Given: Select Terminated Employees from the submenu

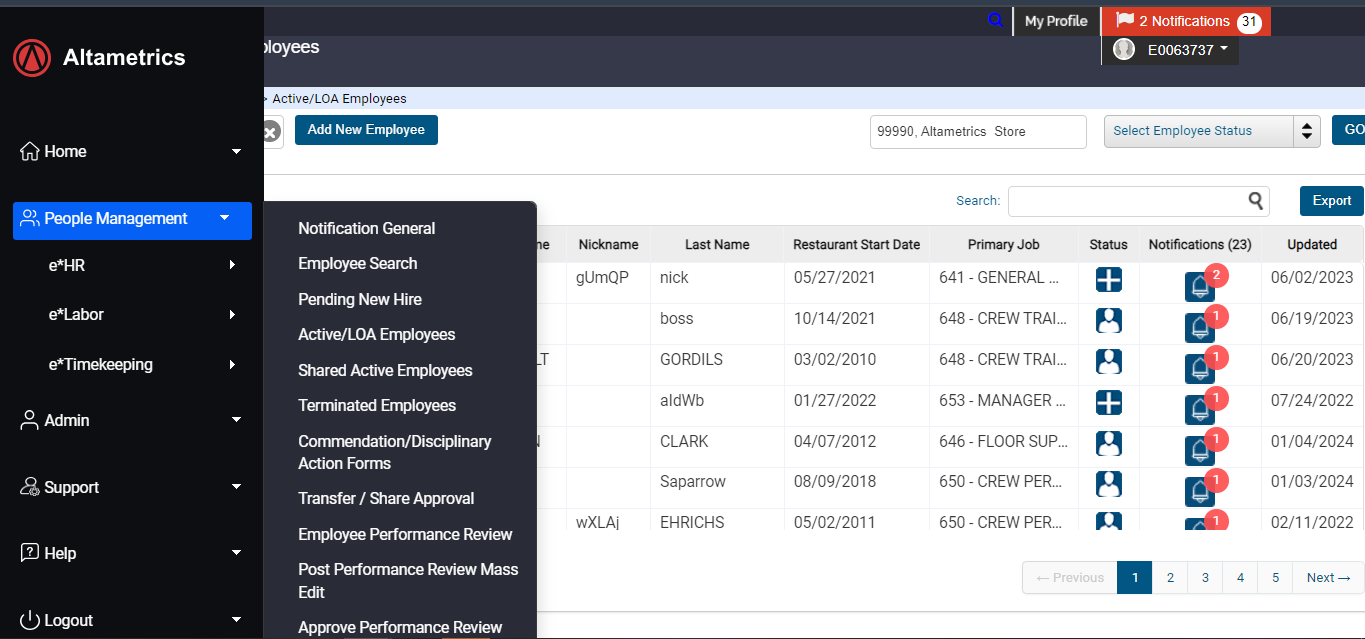Looking at the screenshot, I should 377,405.
